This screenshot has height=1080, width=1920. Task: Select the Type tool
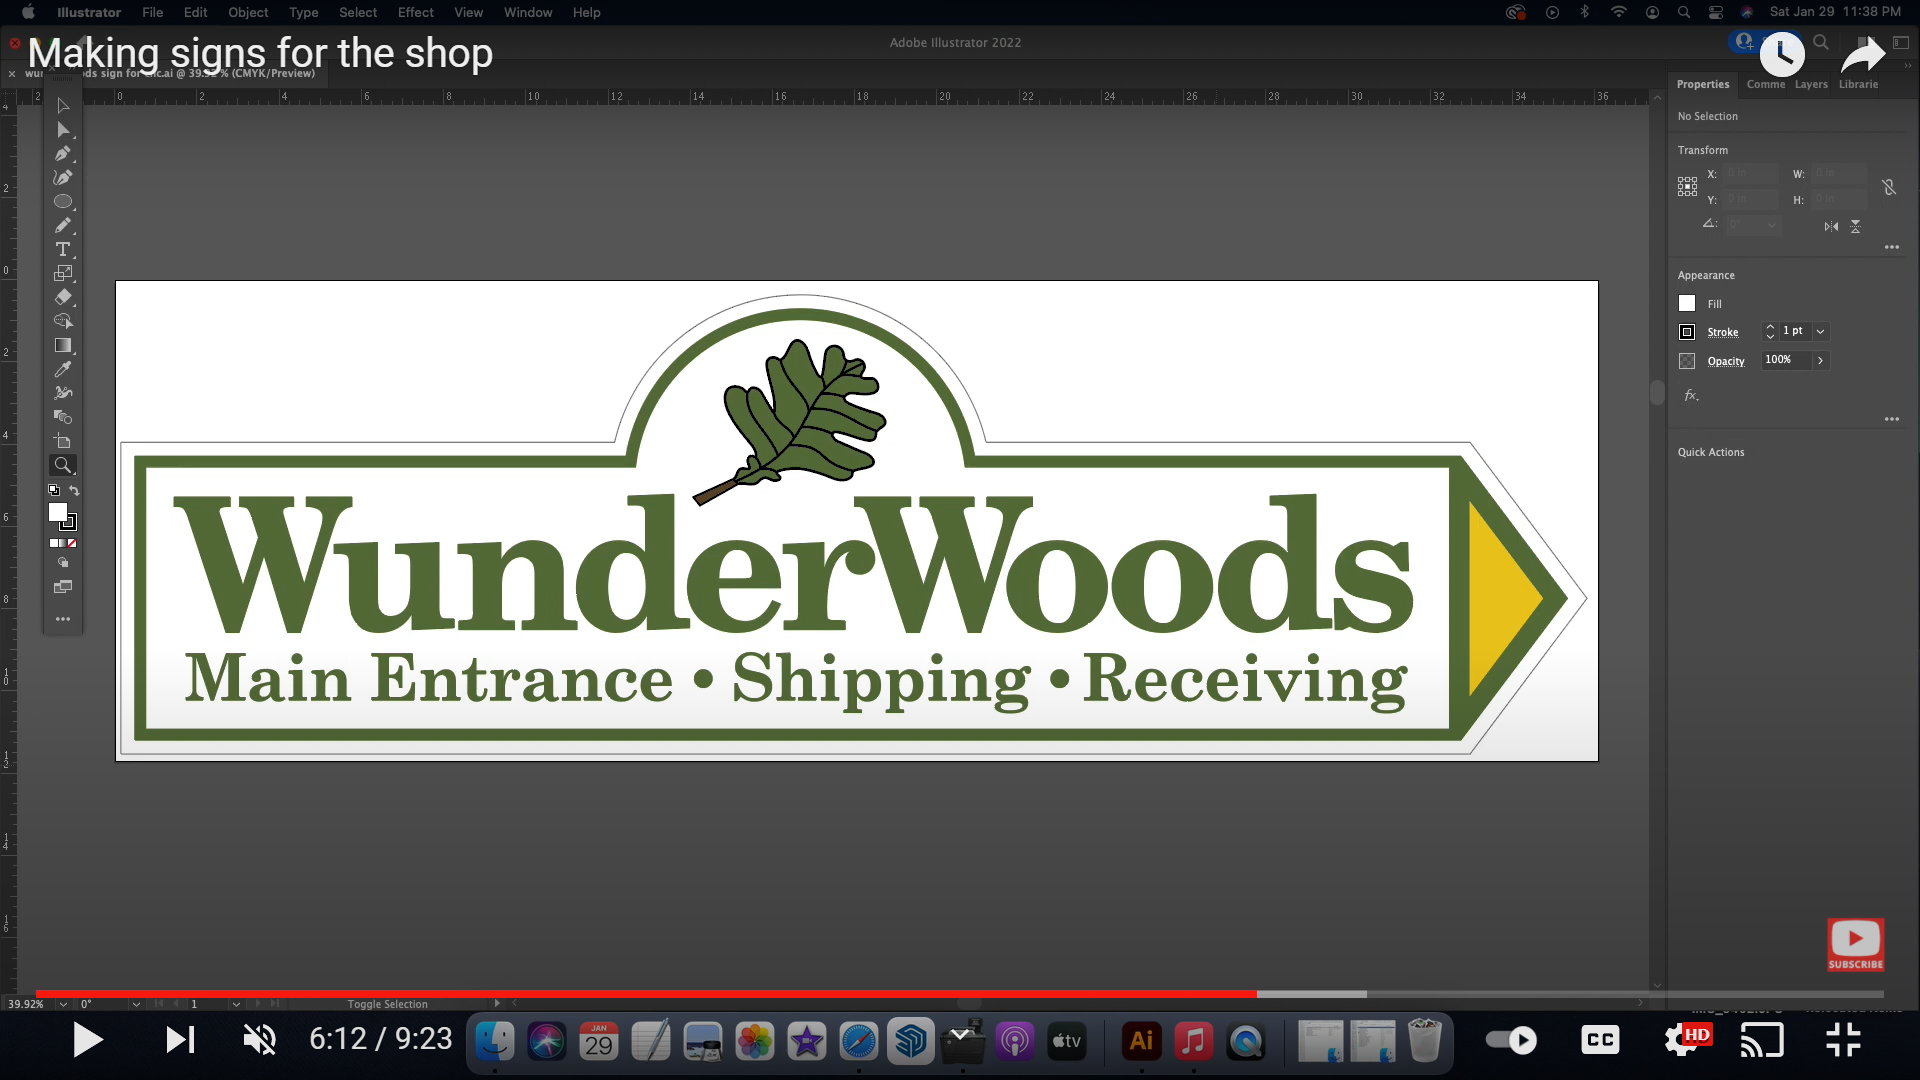(63, 250)
